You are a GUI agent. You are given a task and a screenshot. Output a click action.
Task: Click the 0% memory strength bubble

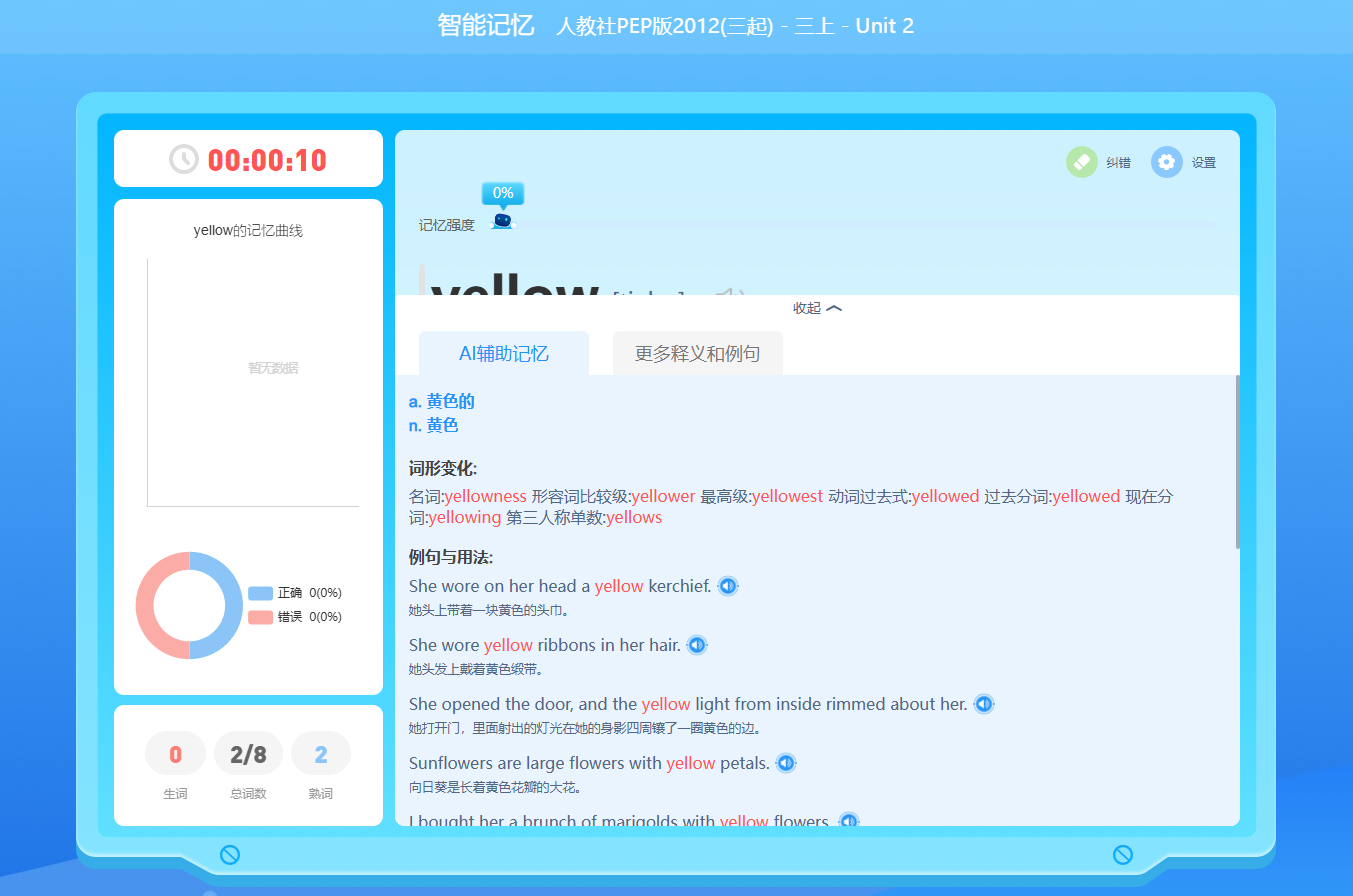click(503, 193)
